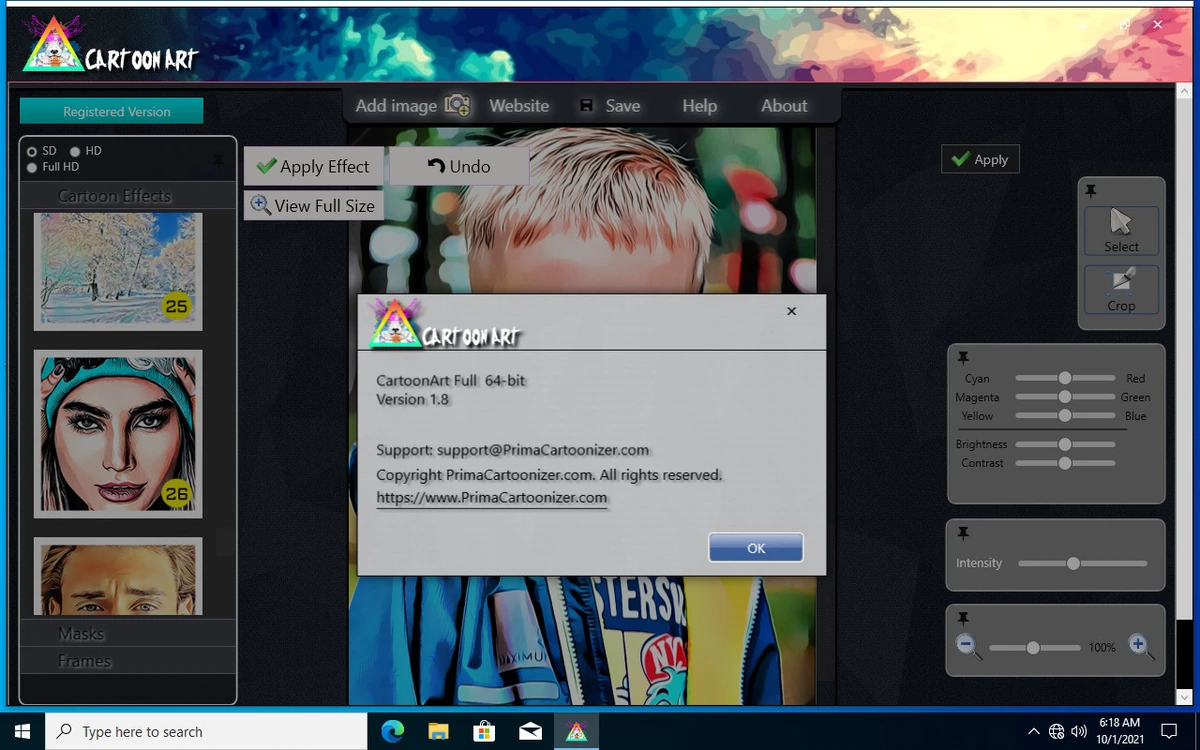This screenshot has height=750, width=1200.
Task: Select cartoon effect thumbnail 25
Action: [118, 271]
